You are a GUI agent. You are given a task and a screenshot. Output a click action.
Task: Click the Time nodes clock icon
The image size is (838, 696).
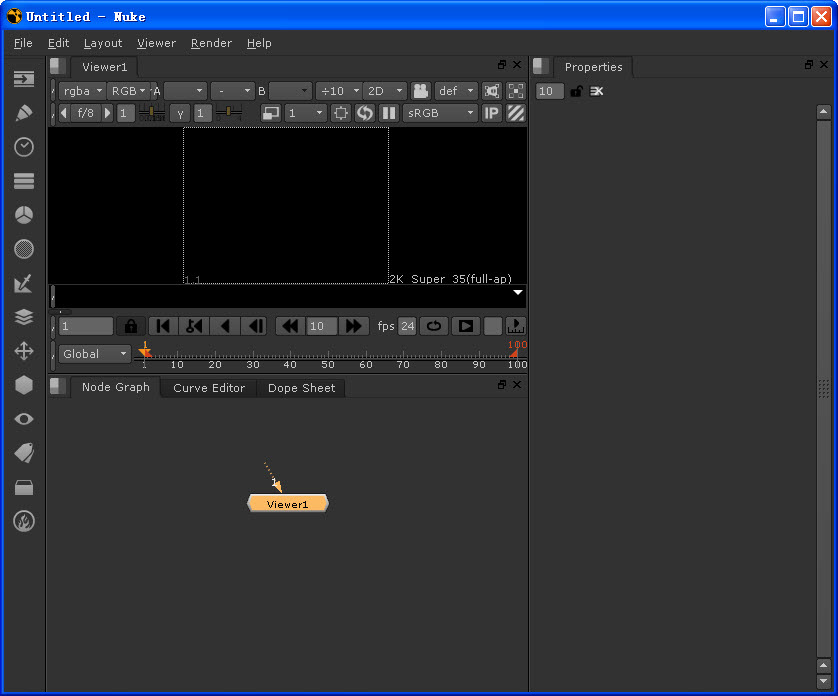click(23, 147)
